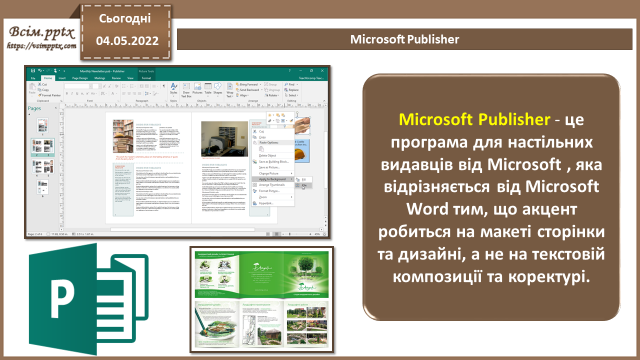Toggle Bold in the Font group
This screenshot has width=640, height=360.
(67, 94)
